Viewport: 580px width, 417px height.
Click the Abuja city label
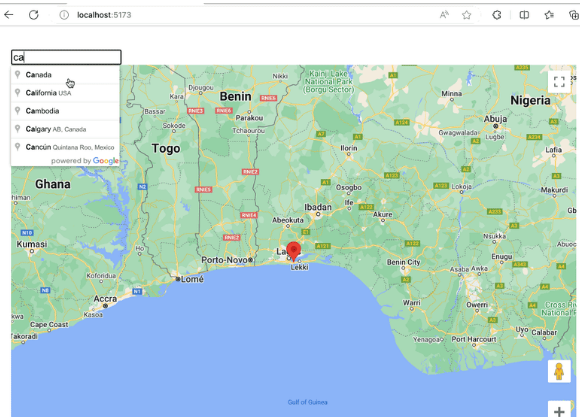[x=495, y=119]
